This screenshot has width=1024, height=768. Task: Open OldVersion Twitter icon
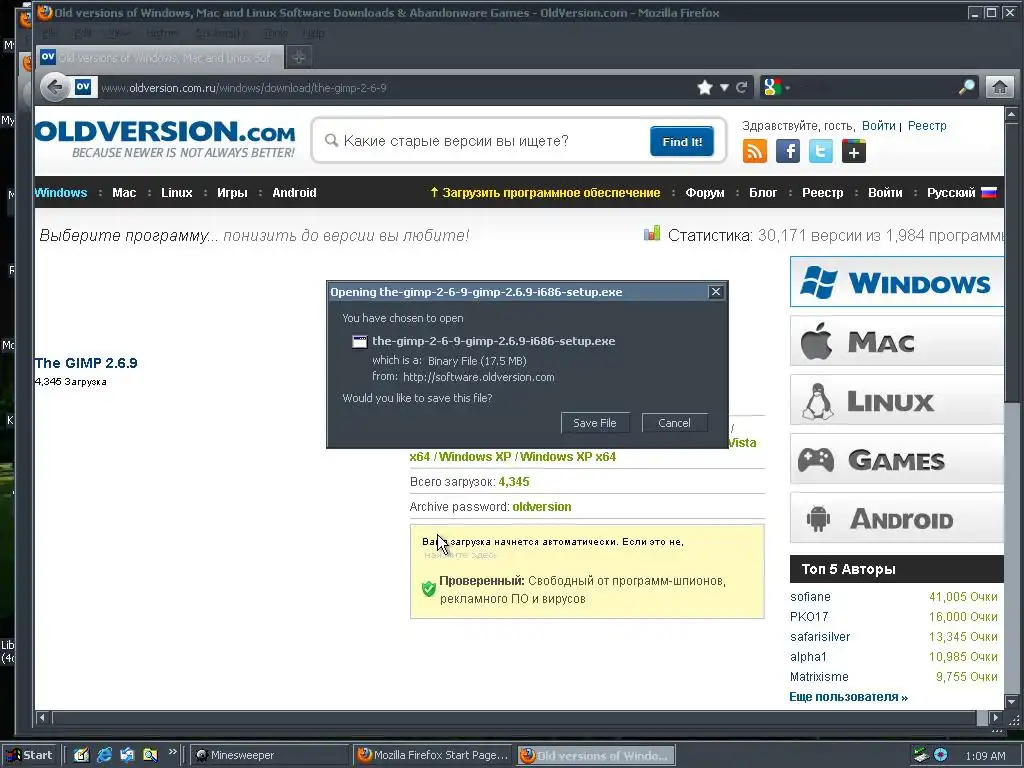tap(820, 151)
